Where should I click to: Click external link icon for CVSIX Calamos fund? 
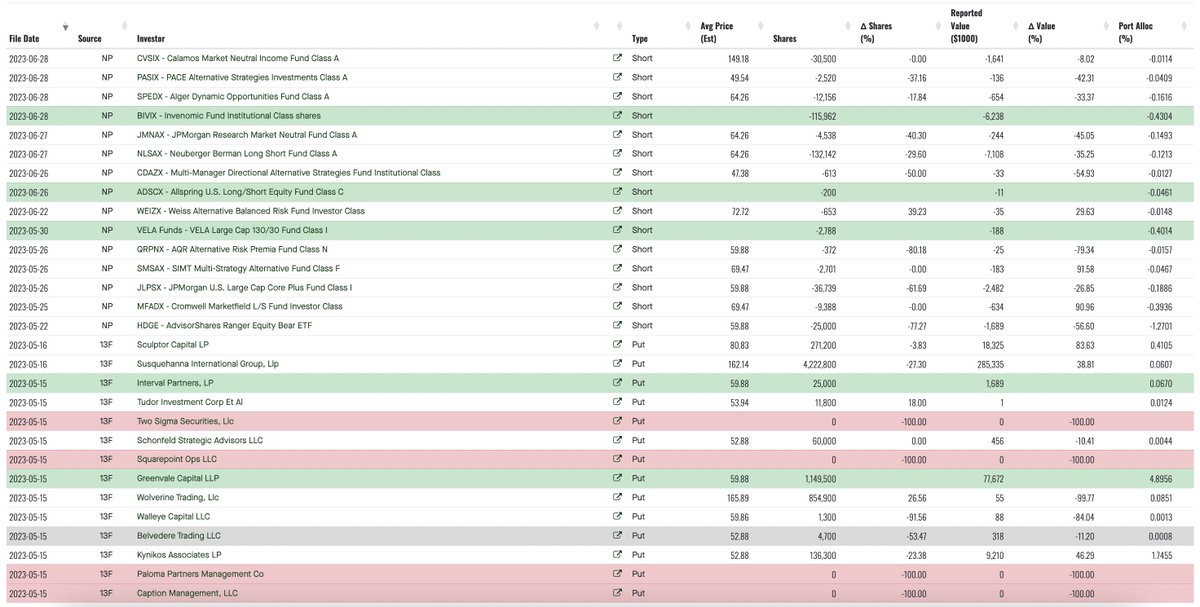tap(617, 59)
